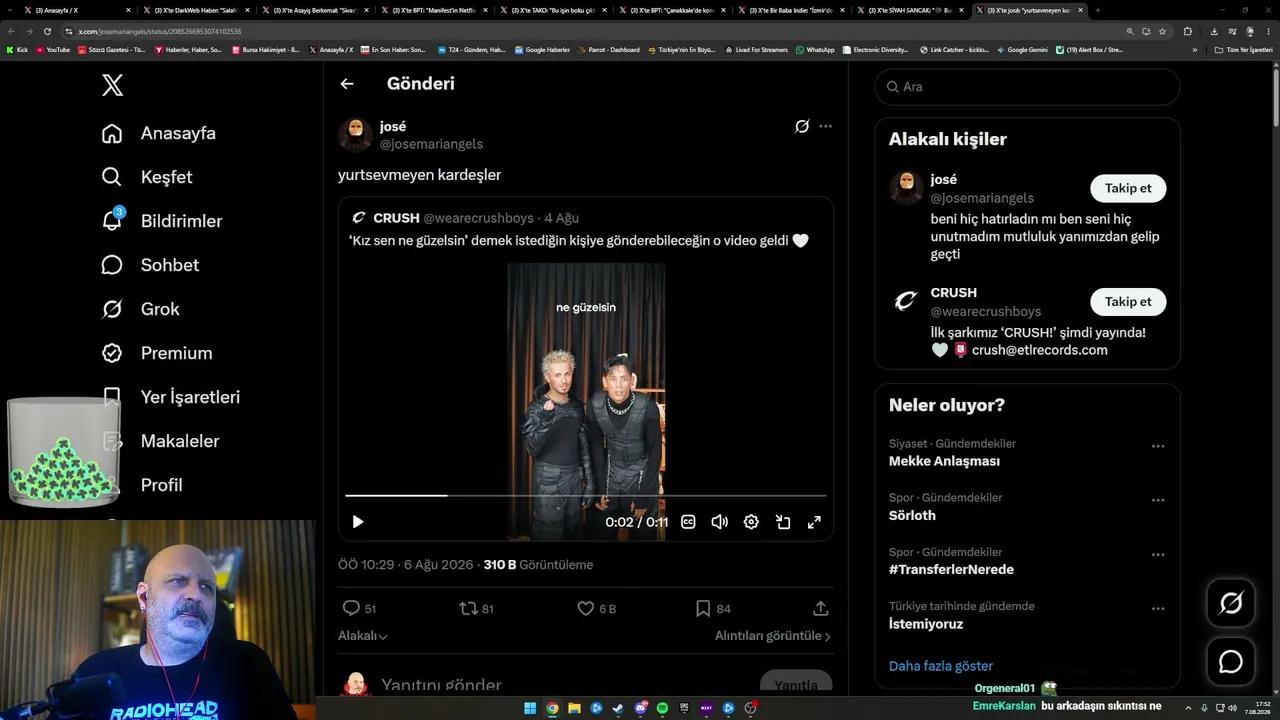Open Steam from the taskbar

pos(618,708)
